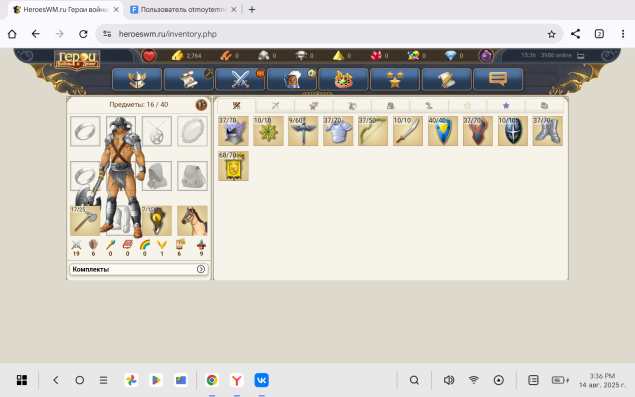Viewport: 635px width, 397px height.
Task: Select the purple star inventory tab
Action: tap(506, 106)
